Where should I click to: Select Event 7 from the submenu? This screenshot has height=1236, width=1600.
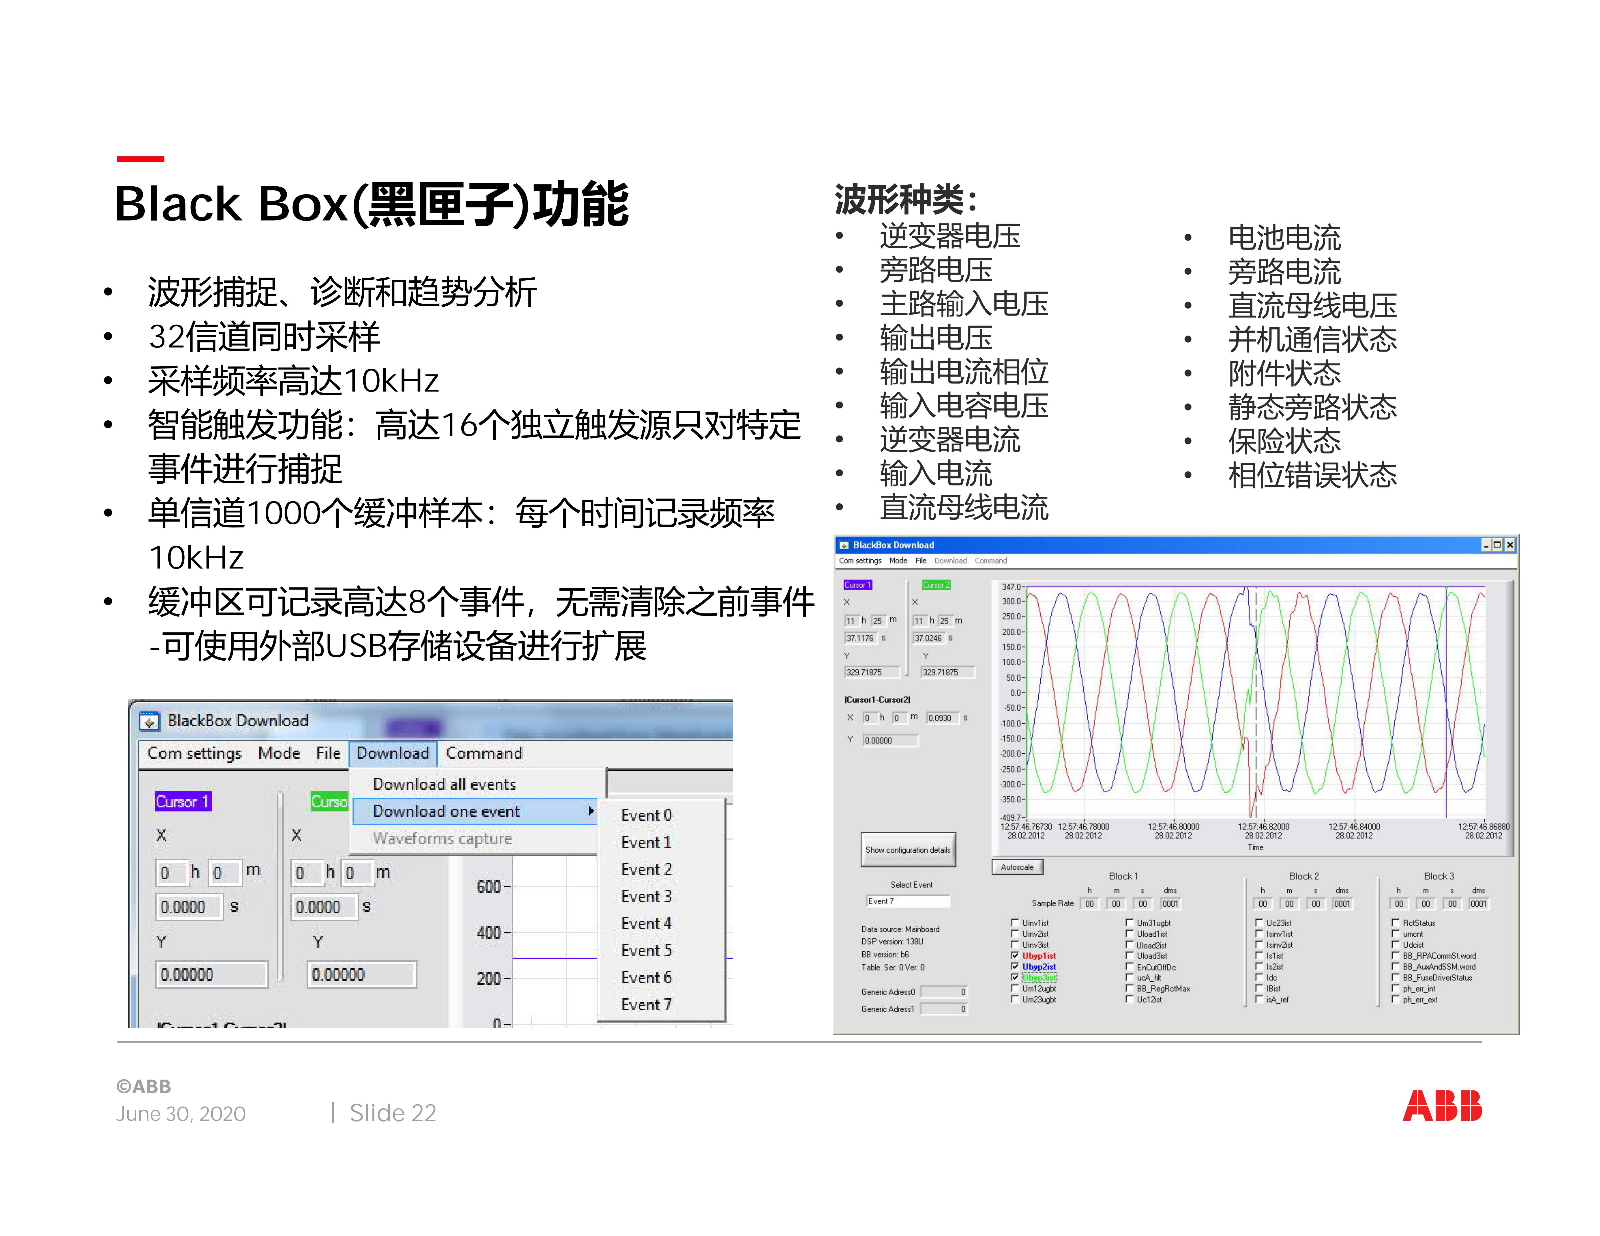click(647, 1004)
